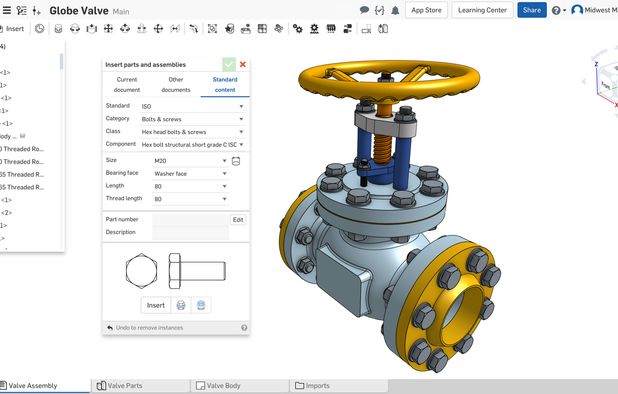Open the Midwest user account menu
Image resolution: width=618 pixels, height=394 pixels.
coord(594,10)
